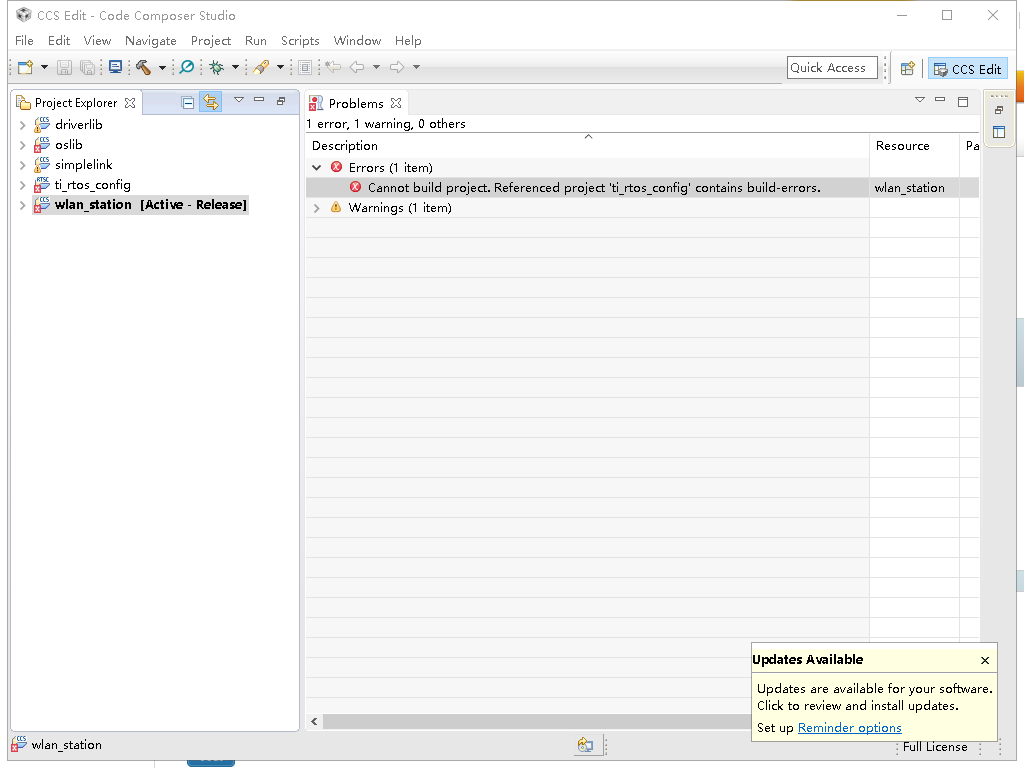Select the simplelink project
Image resolution: width=1024 pixels, height=768 pixels.
point(84,165)
